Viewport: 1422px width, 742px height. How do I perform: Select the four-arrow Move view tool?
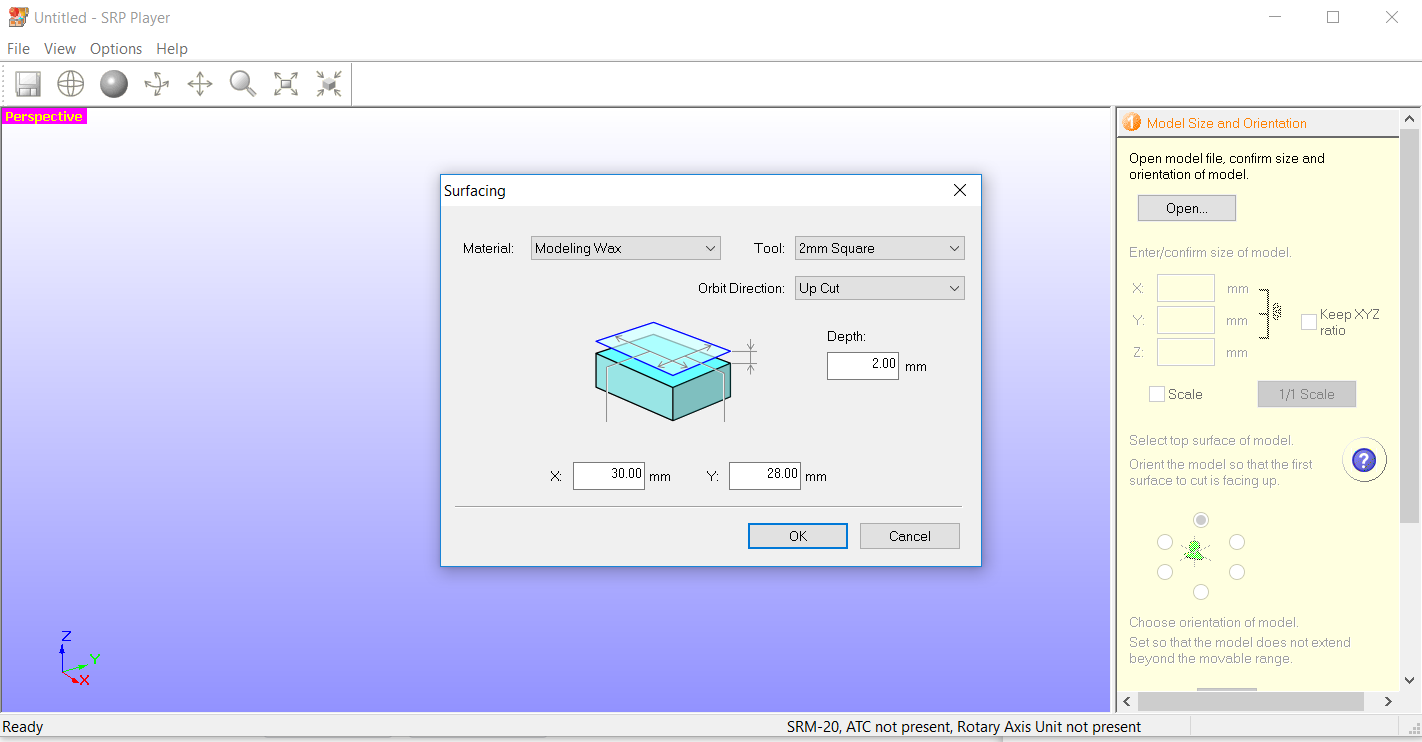[200, 84]
